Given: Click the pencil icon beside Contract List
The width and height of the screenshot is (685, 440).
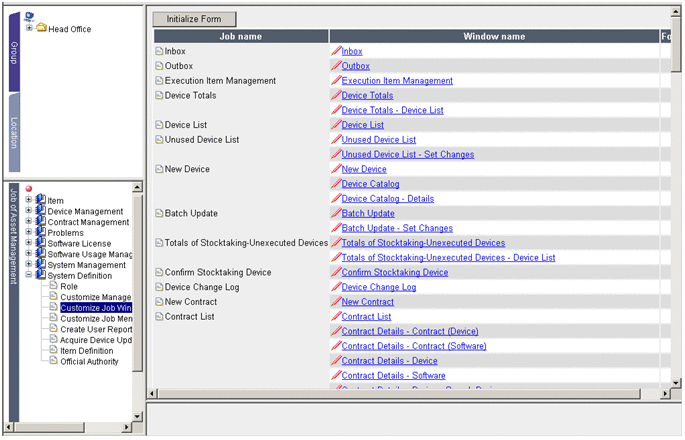Looking at the screenshot, I should point(336,316).
